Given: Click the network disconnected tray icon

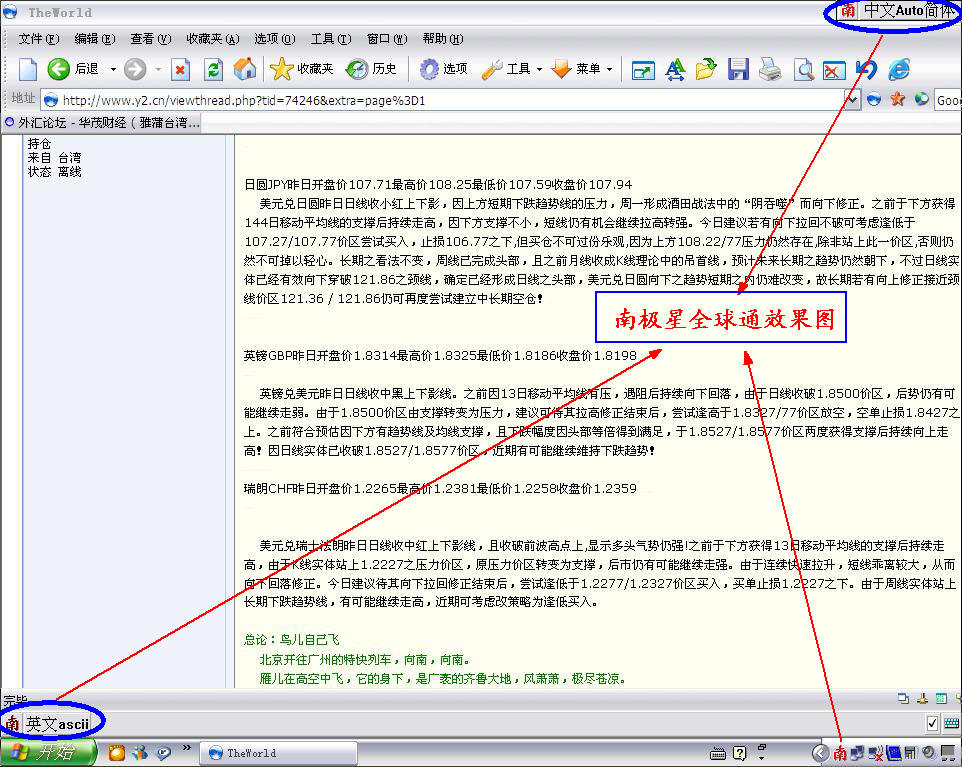Looking at the screenshot, I should click(875, 753).
